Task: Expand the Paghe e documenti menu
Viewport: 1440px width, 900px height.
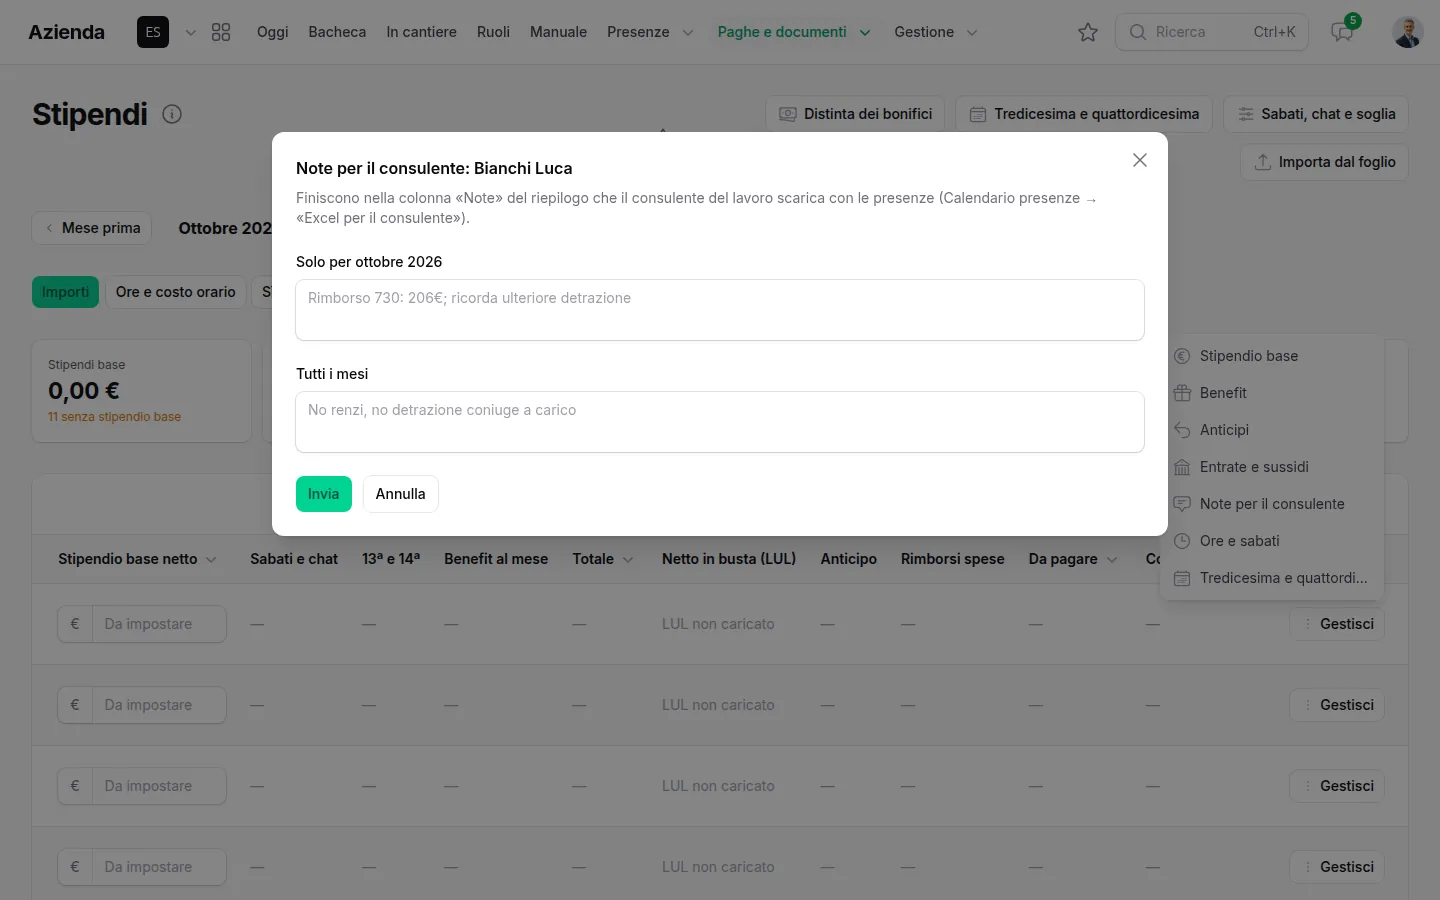Action: 794,32
